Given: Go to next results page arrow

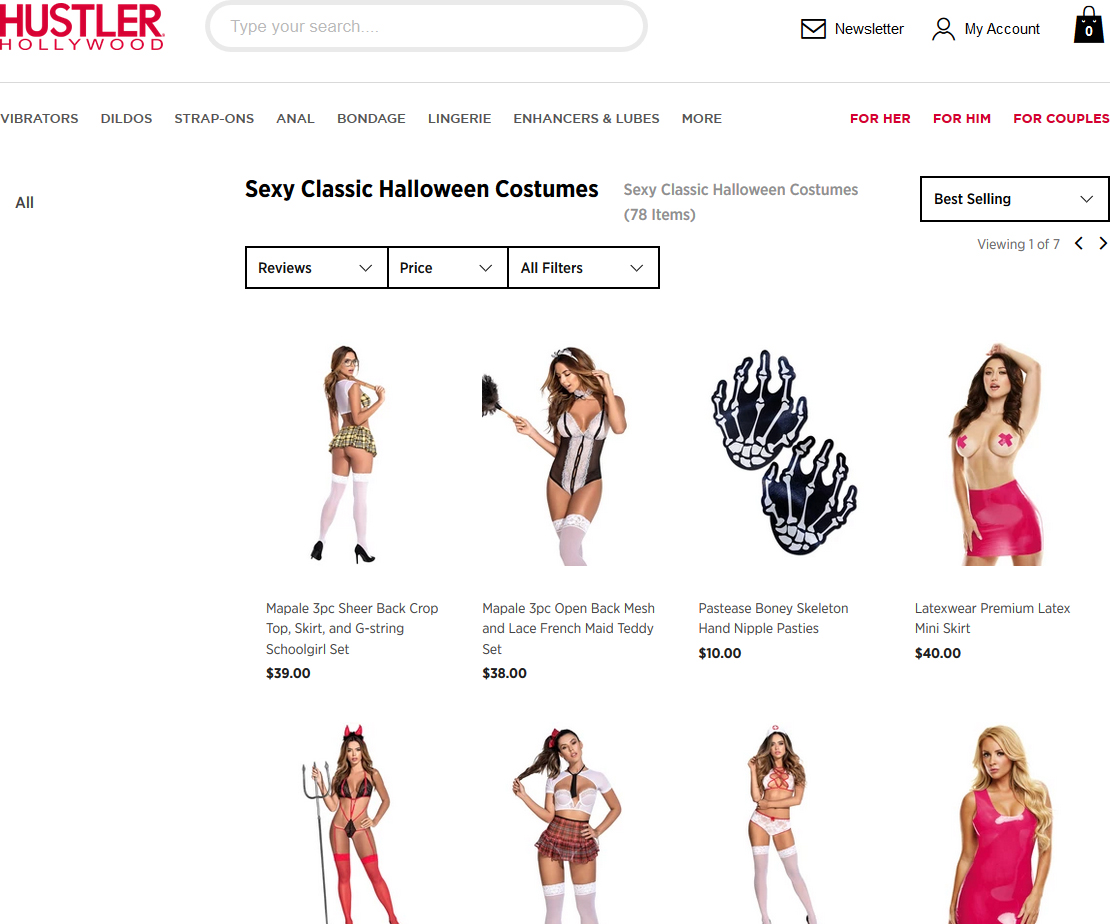Looking at the screenshot, I should pyautogui.click(x=1102, y=244).
